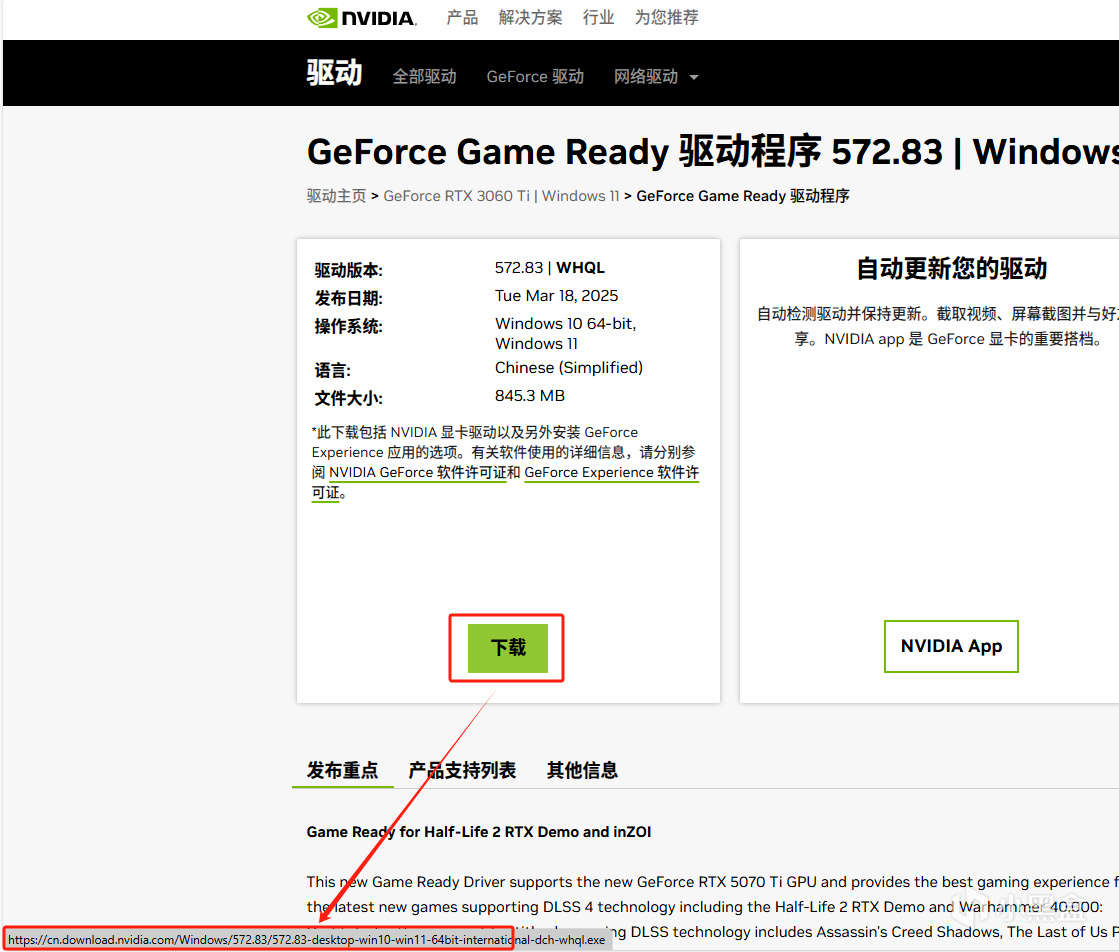Switch to the 发布重点 tab
The width and height of the screenshot is (1119, 952).
tap(343, 770)
